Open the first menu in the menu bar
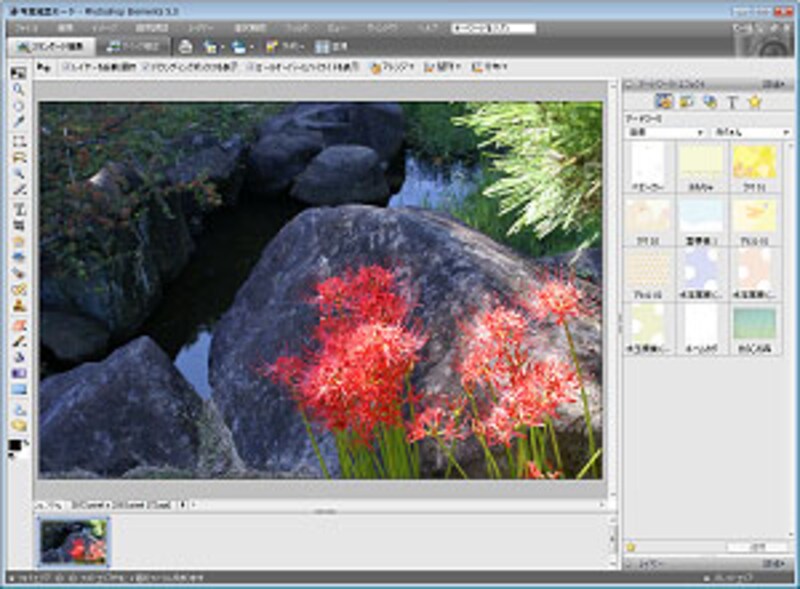Viewport: 800px width, 589px height. coord(27,28)
